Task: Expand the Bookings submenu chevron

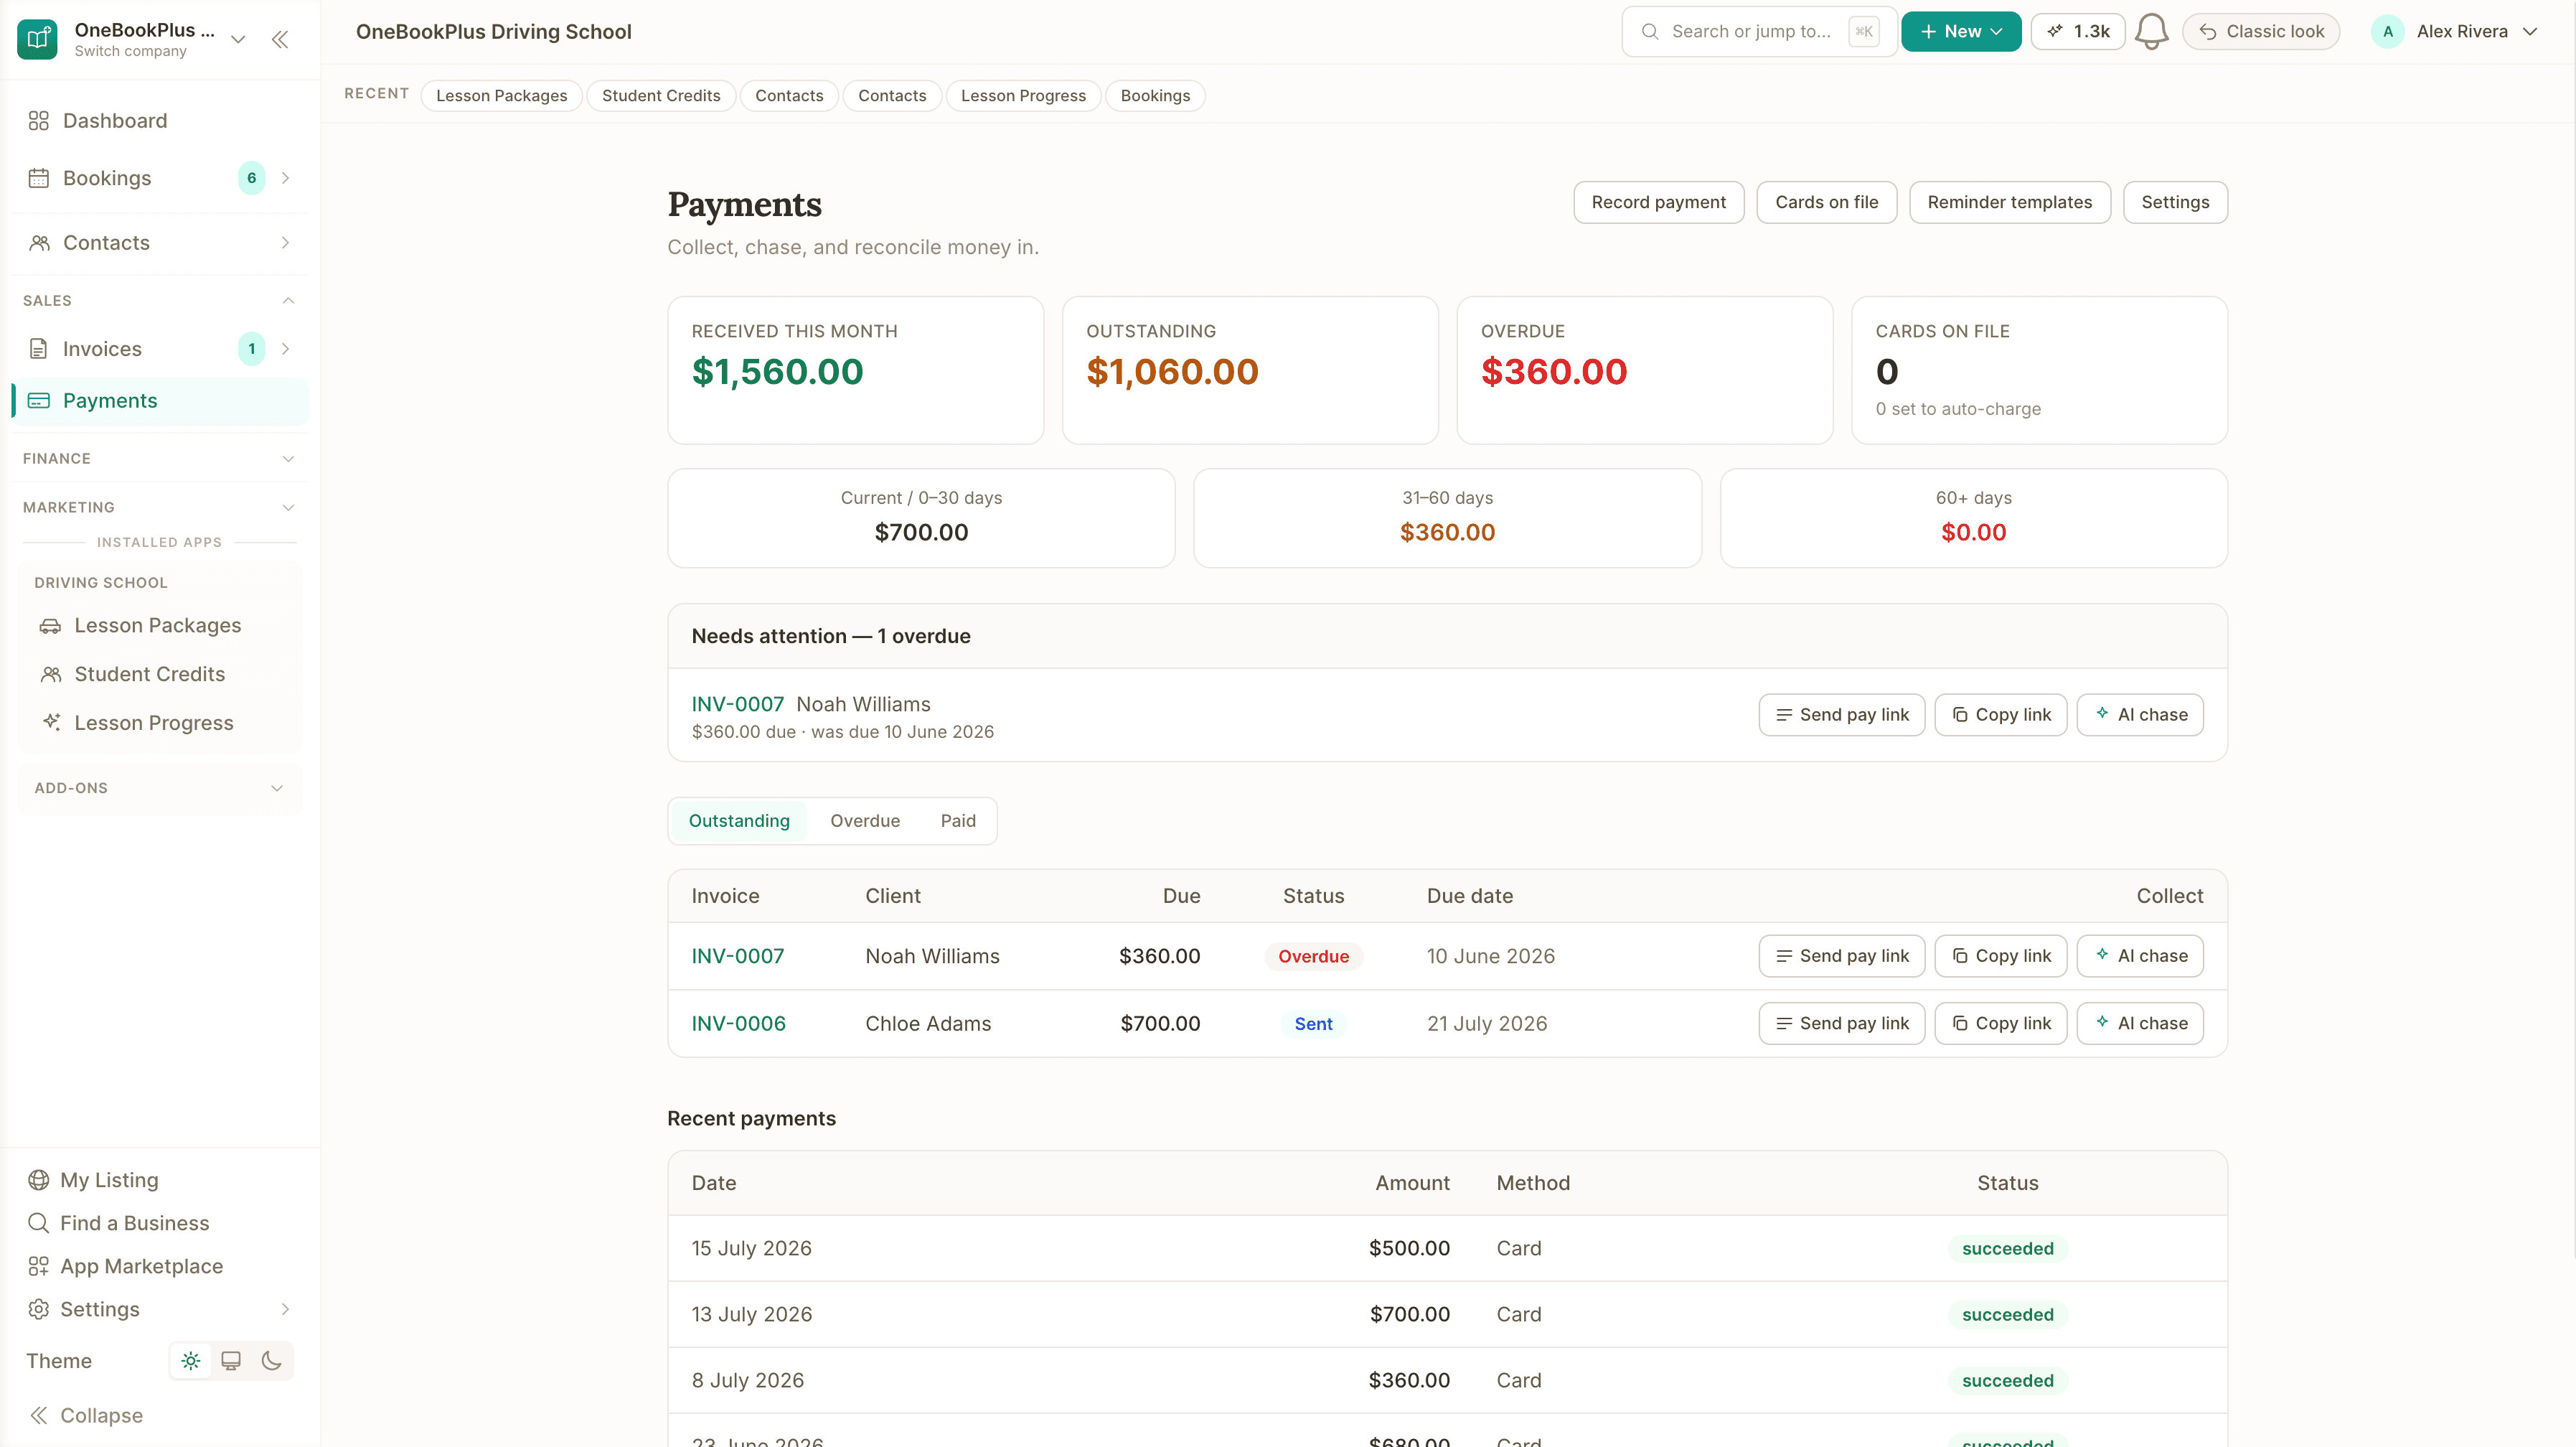Action: (x=285, y=178)
